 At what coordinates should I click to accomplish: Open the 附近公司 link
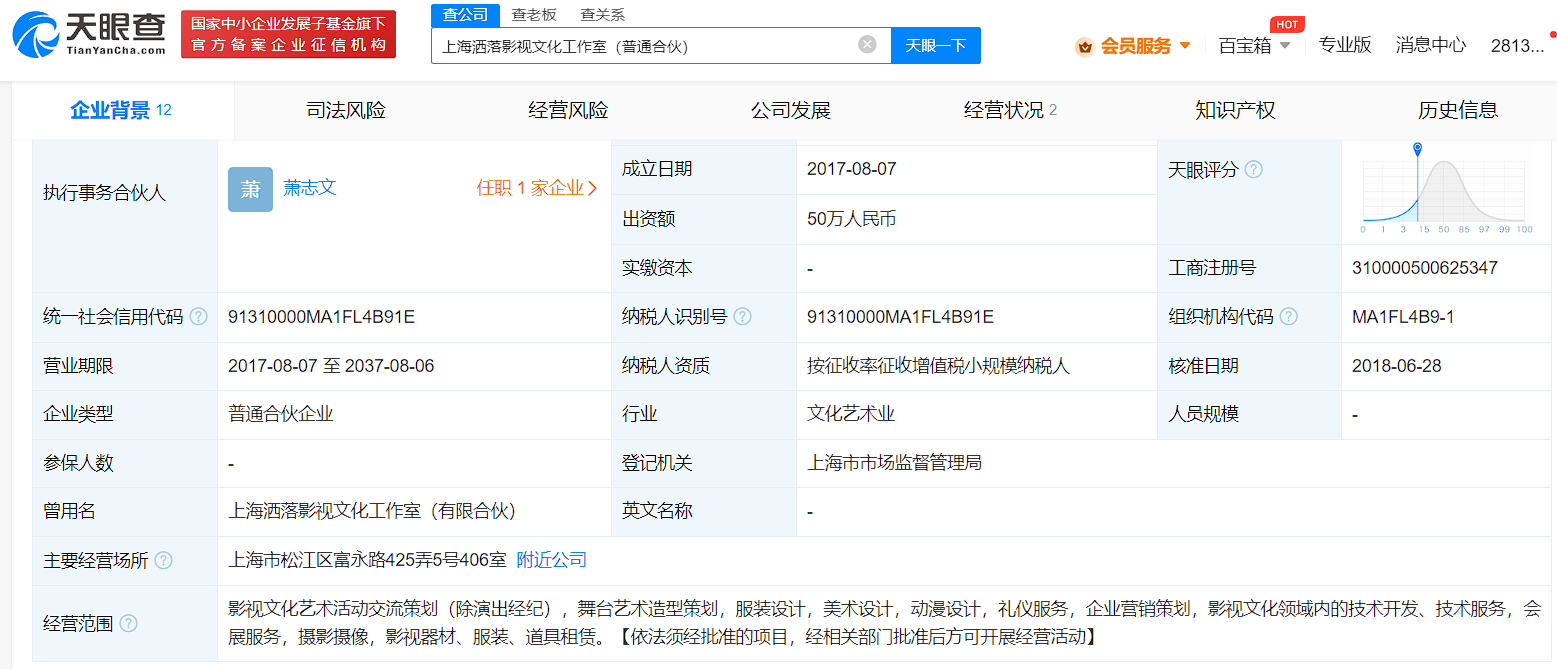[552, 560]
